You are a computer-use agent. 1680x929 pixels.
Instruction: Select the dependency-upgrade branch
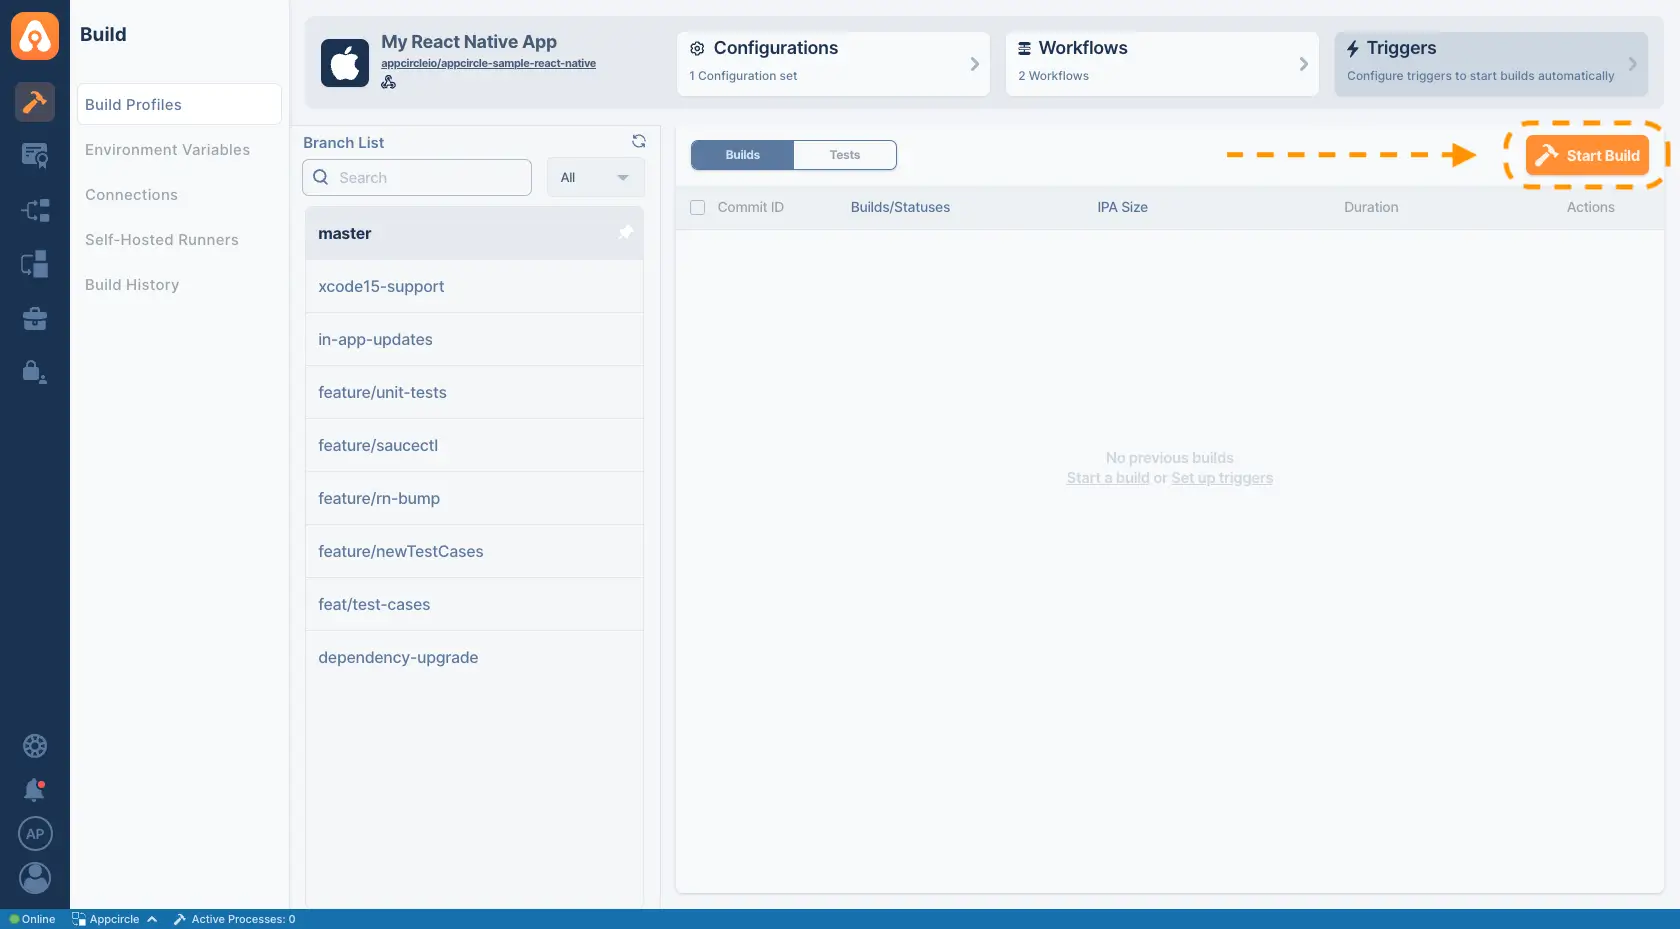tap(474, 657)
